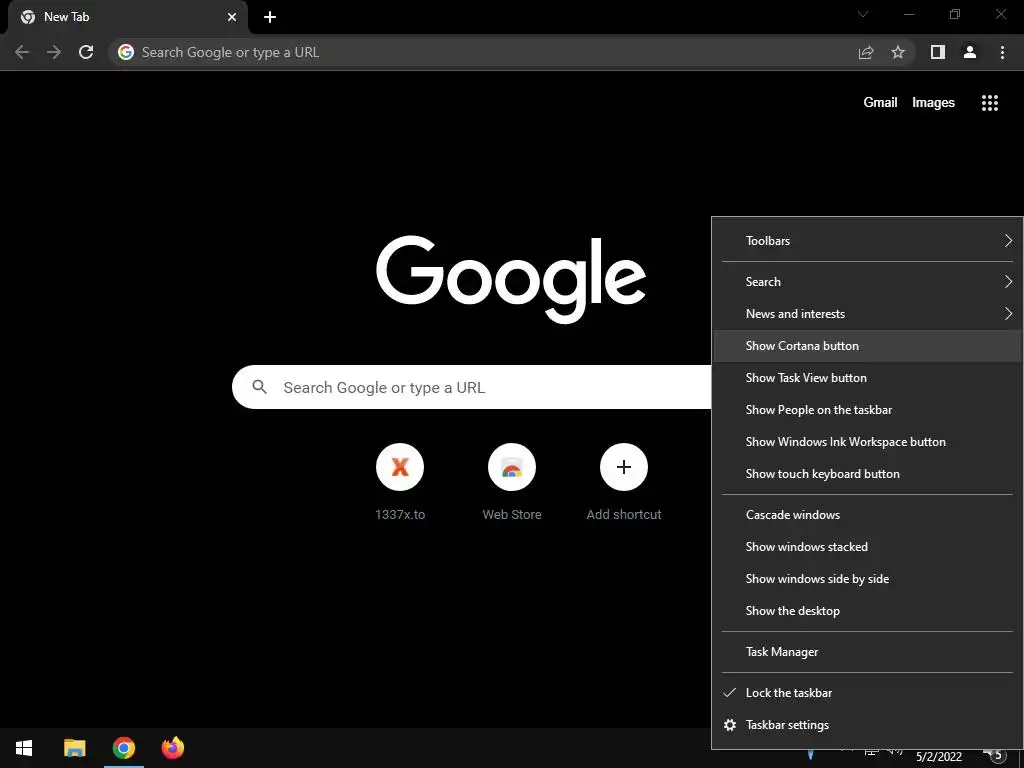The width and height of the screenshot is (1024, 768).
Task: Open the Images link
Action: click(x=933, y=103)
